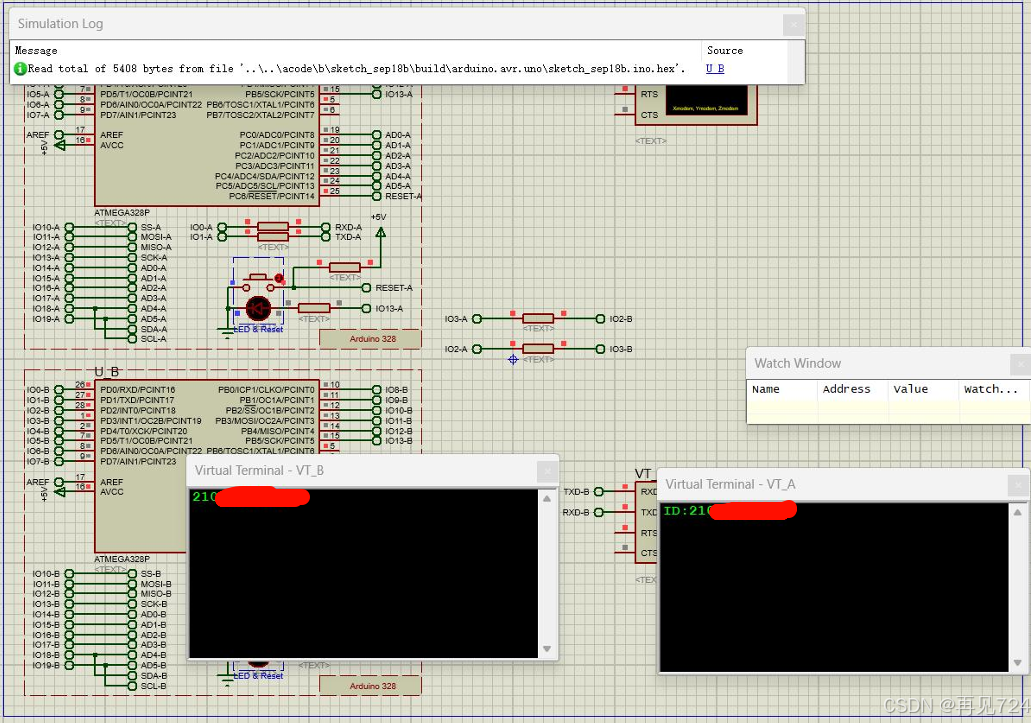Select the +5V arrow at U_B's AVCC pin
Screen dimensions: 1035x724
(x=59, y=492)
